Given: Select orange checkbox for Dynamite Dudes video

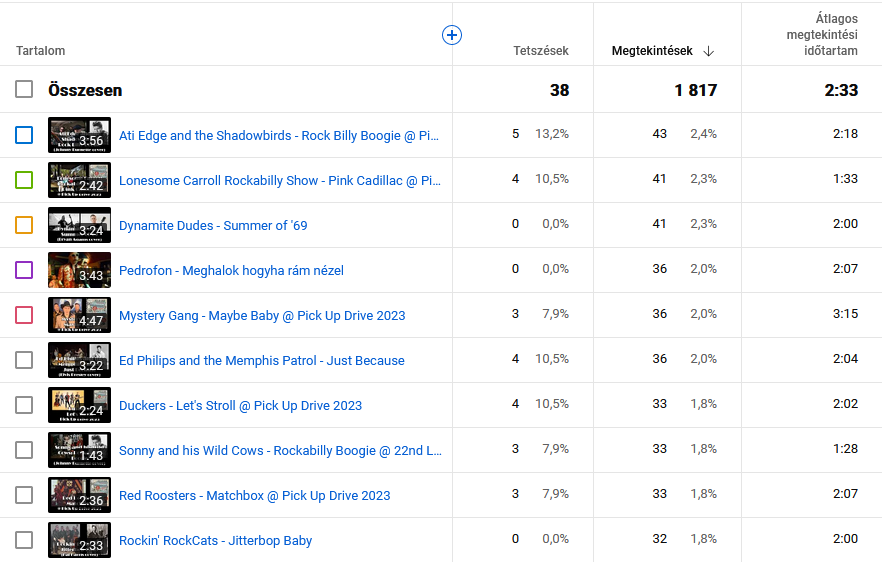Looking at the screenshot, I should pos(24,225).
